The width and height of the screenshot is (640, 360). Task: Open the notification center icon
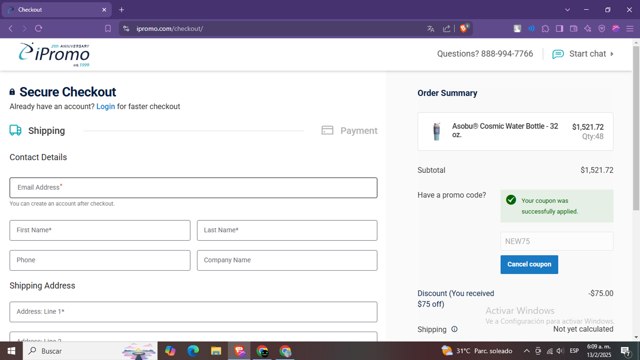(625, 351)
